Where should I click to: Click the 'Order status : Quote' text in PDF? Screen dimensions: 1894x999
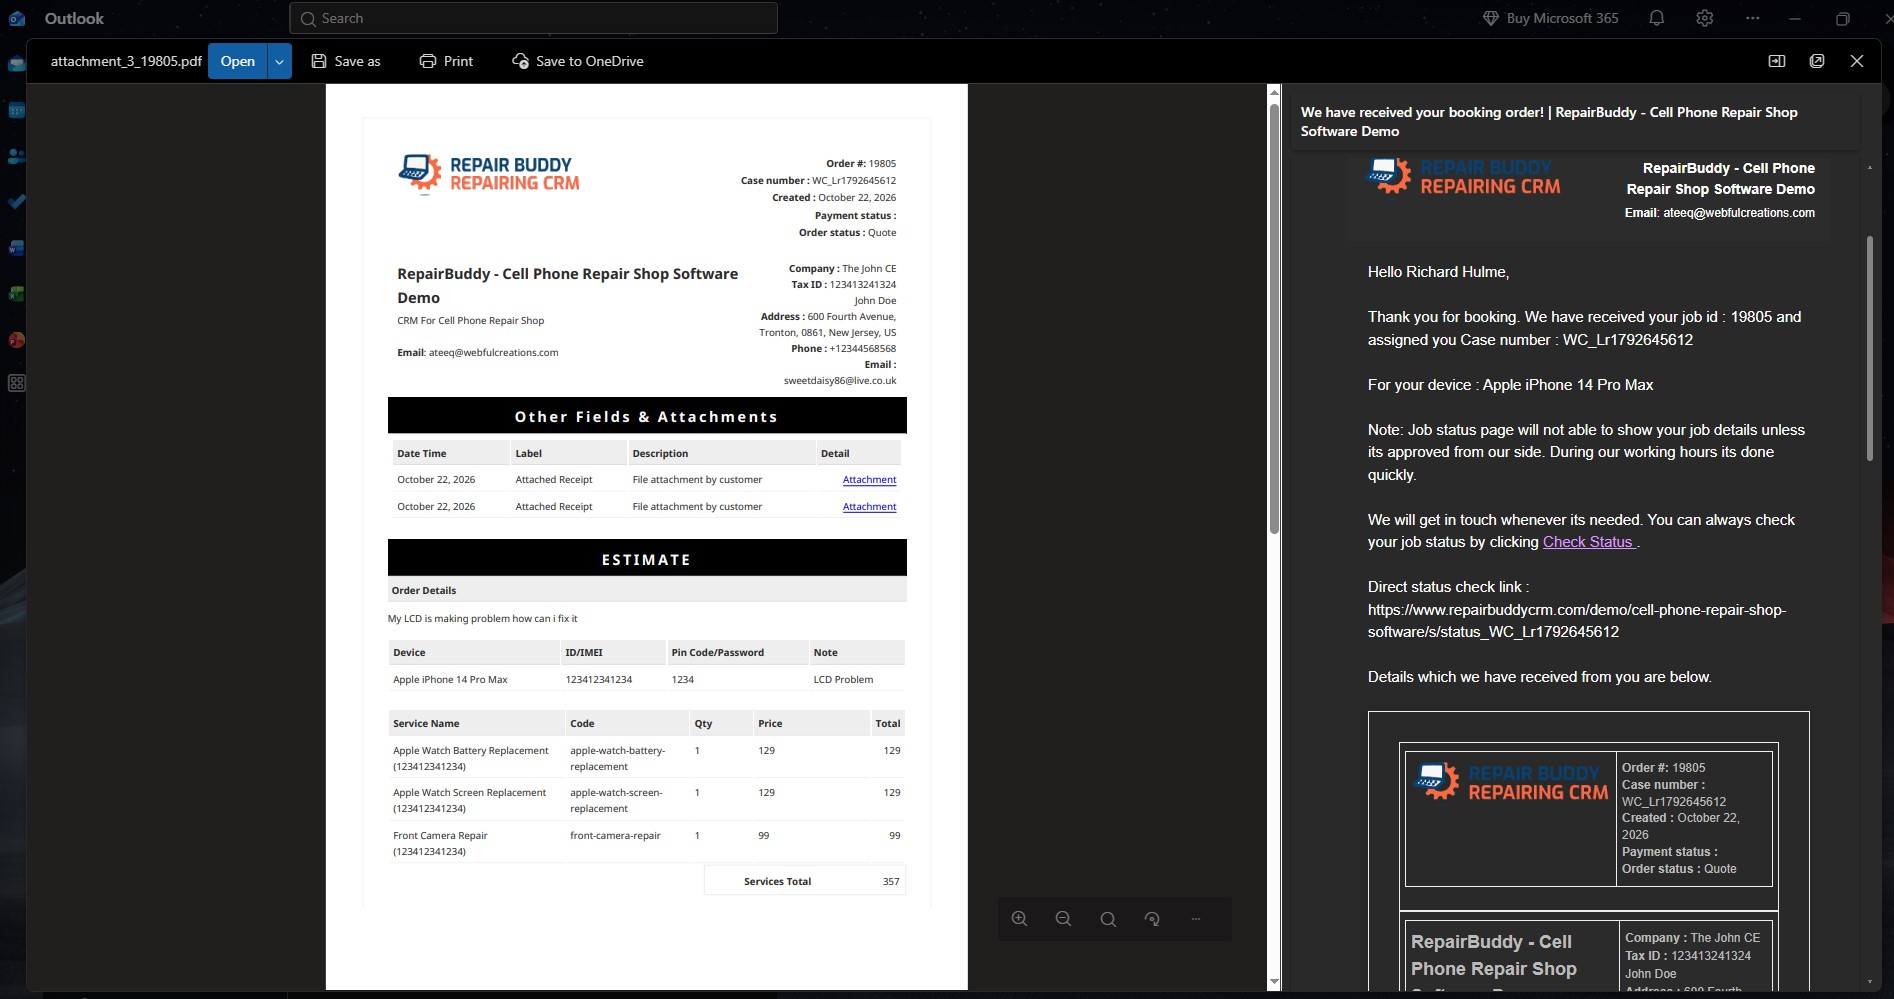[x=847, y=233]
